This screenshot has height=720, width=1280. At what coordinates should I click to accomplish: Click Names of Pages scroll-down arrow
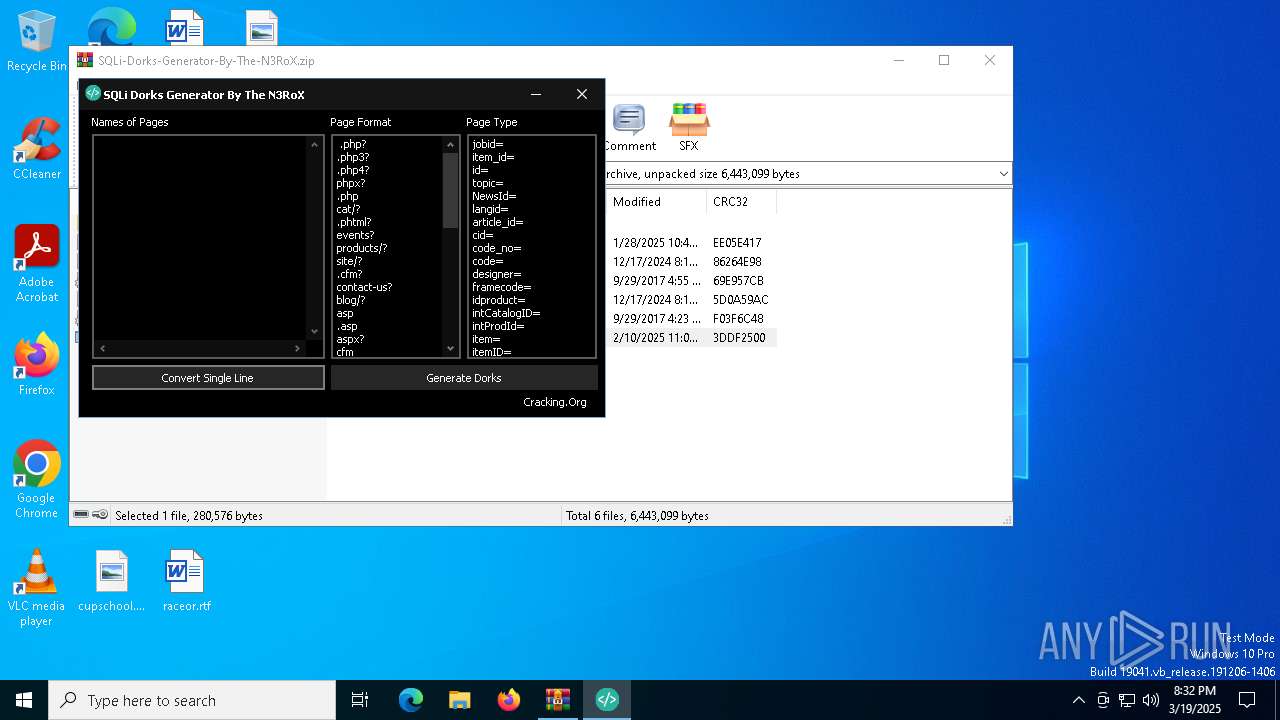[315, 331]
